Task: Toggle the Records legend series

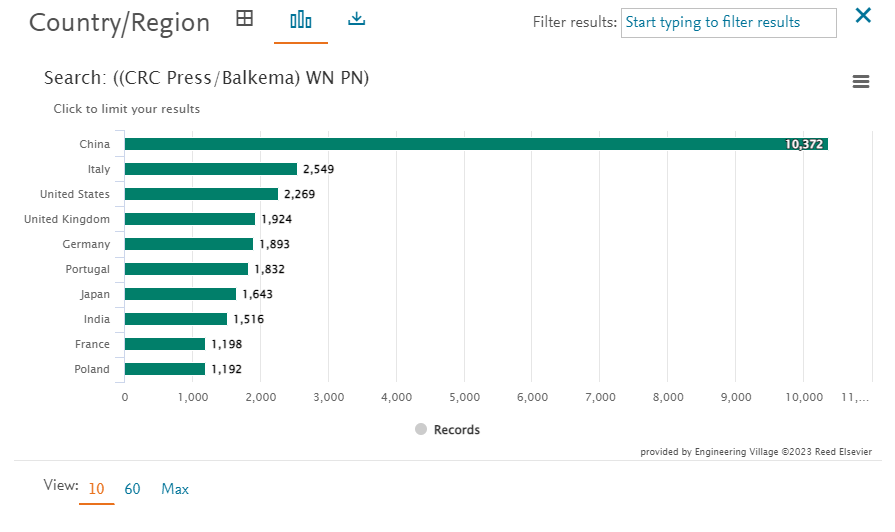Action: click(x=448, y=429)
